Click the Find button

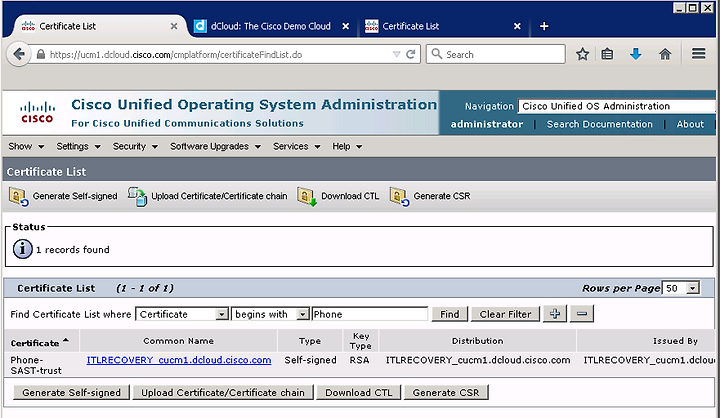point(450,314)
